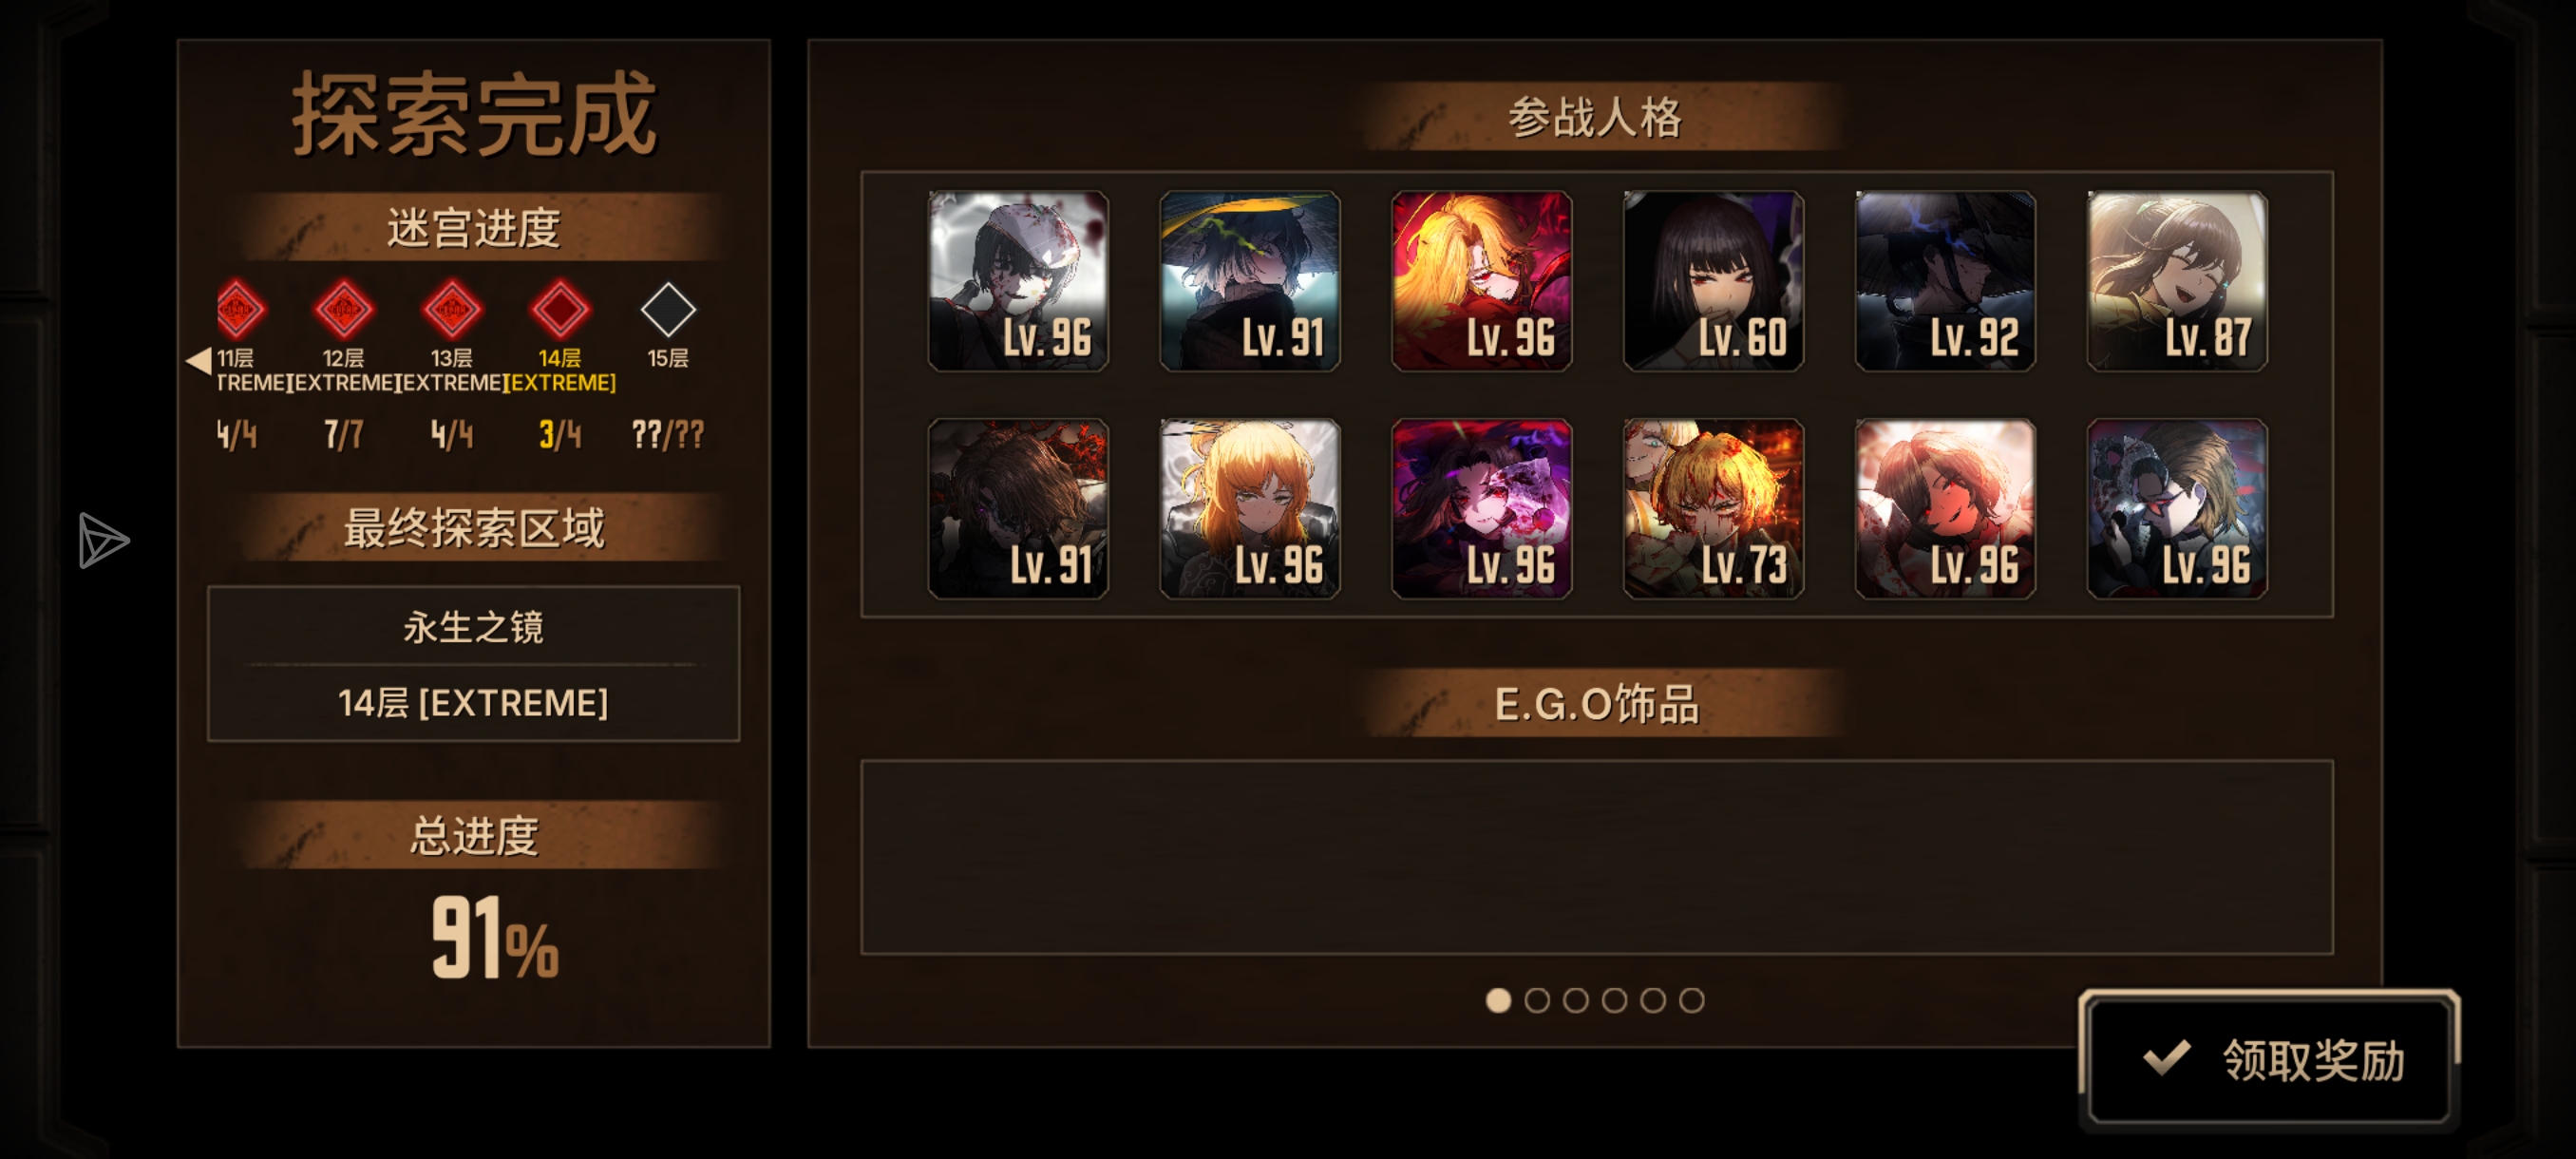Switch to the last page indicator dot

pyautogui.click(x=1691, y=1000)
